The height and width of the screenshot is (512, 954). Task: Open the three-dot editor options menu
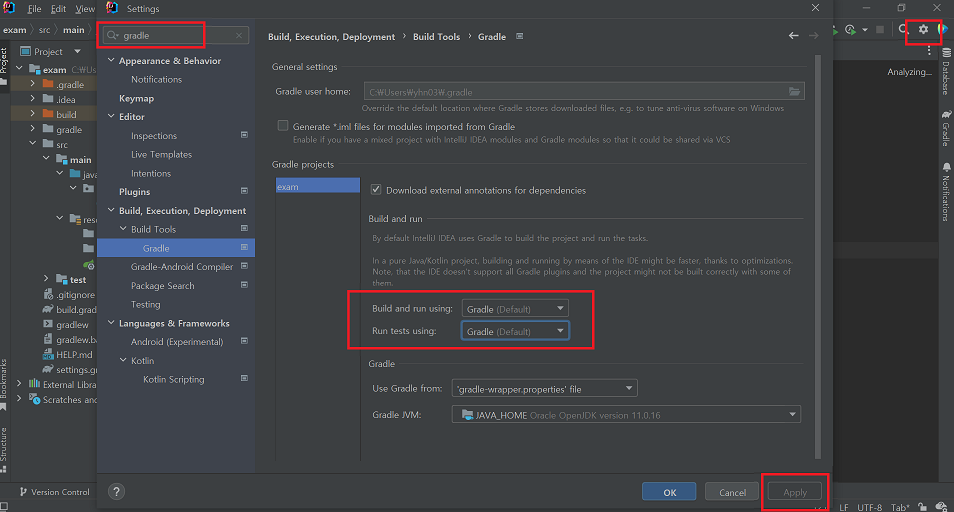pos(929,51)
